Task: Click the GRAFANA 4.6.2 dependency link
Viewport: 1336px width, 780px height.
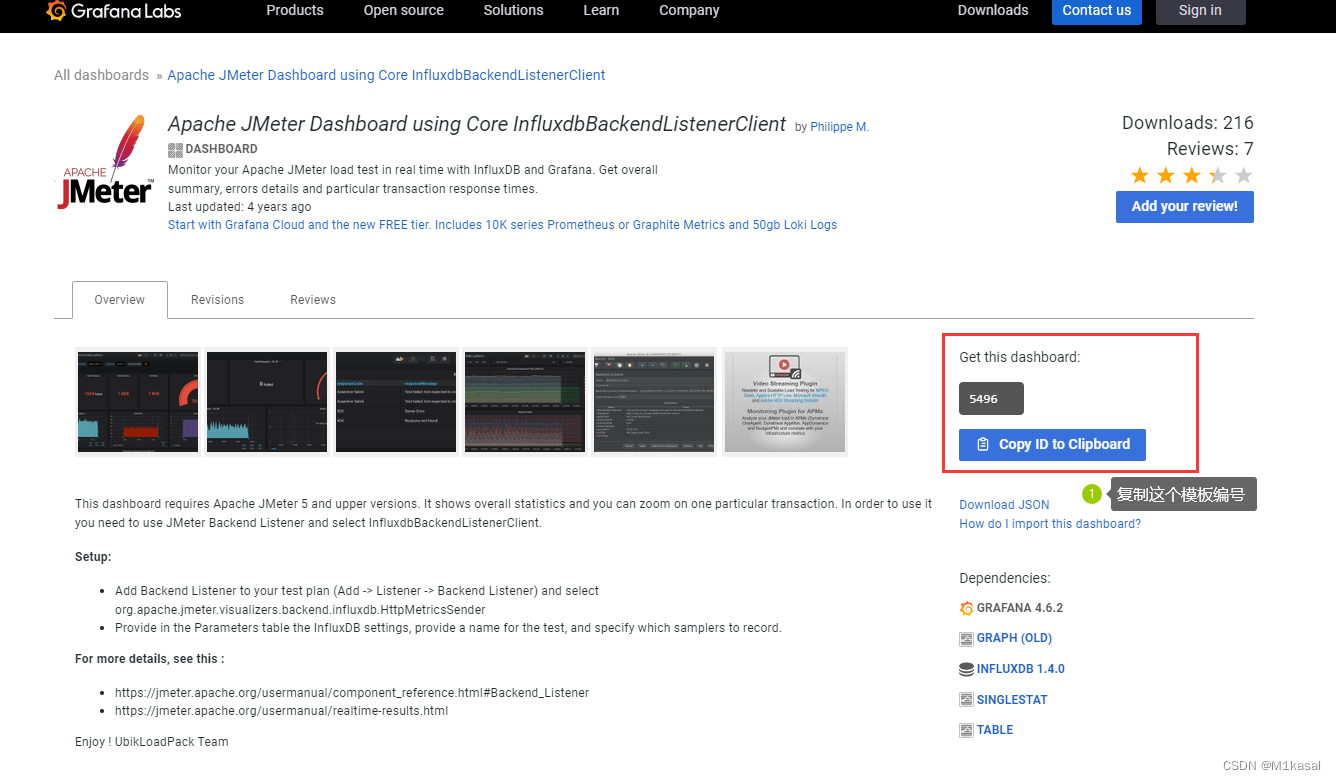Action: click(x=1020, y=608)
